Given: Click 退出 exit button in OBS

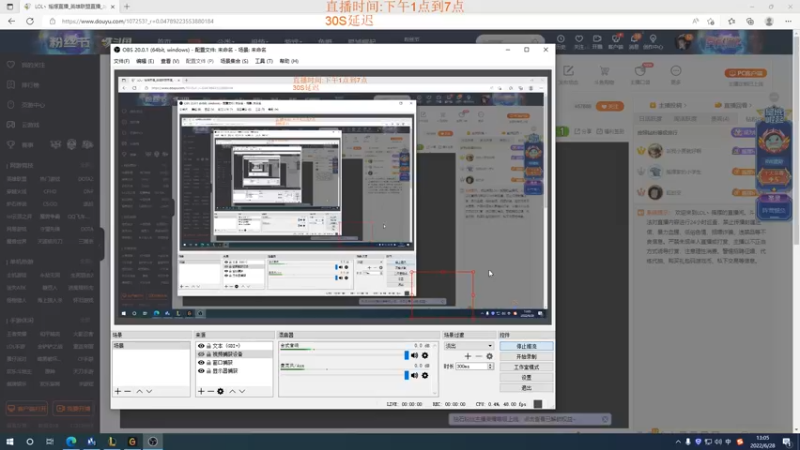Looking at the screenshot, I should point(526,388).
